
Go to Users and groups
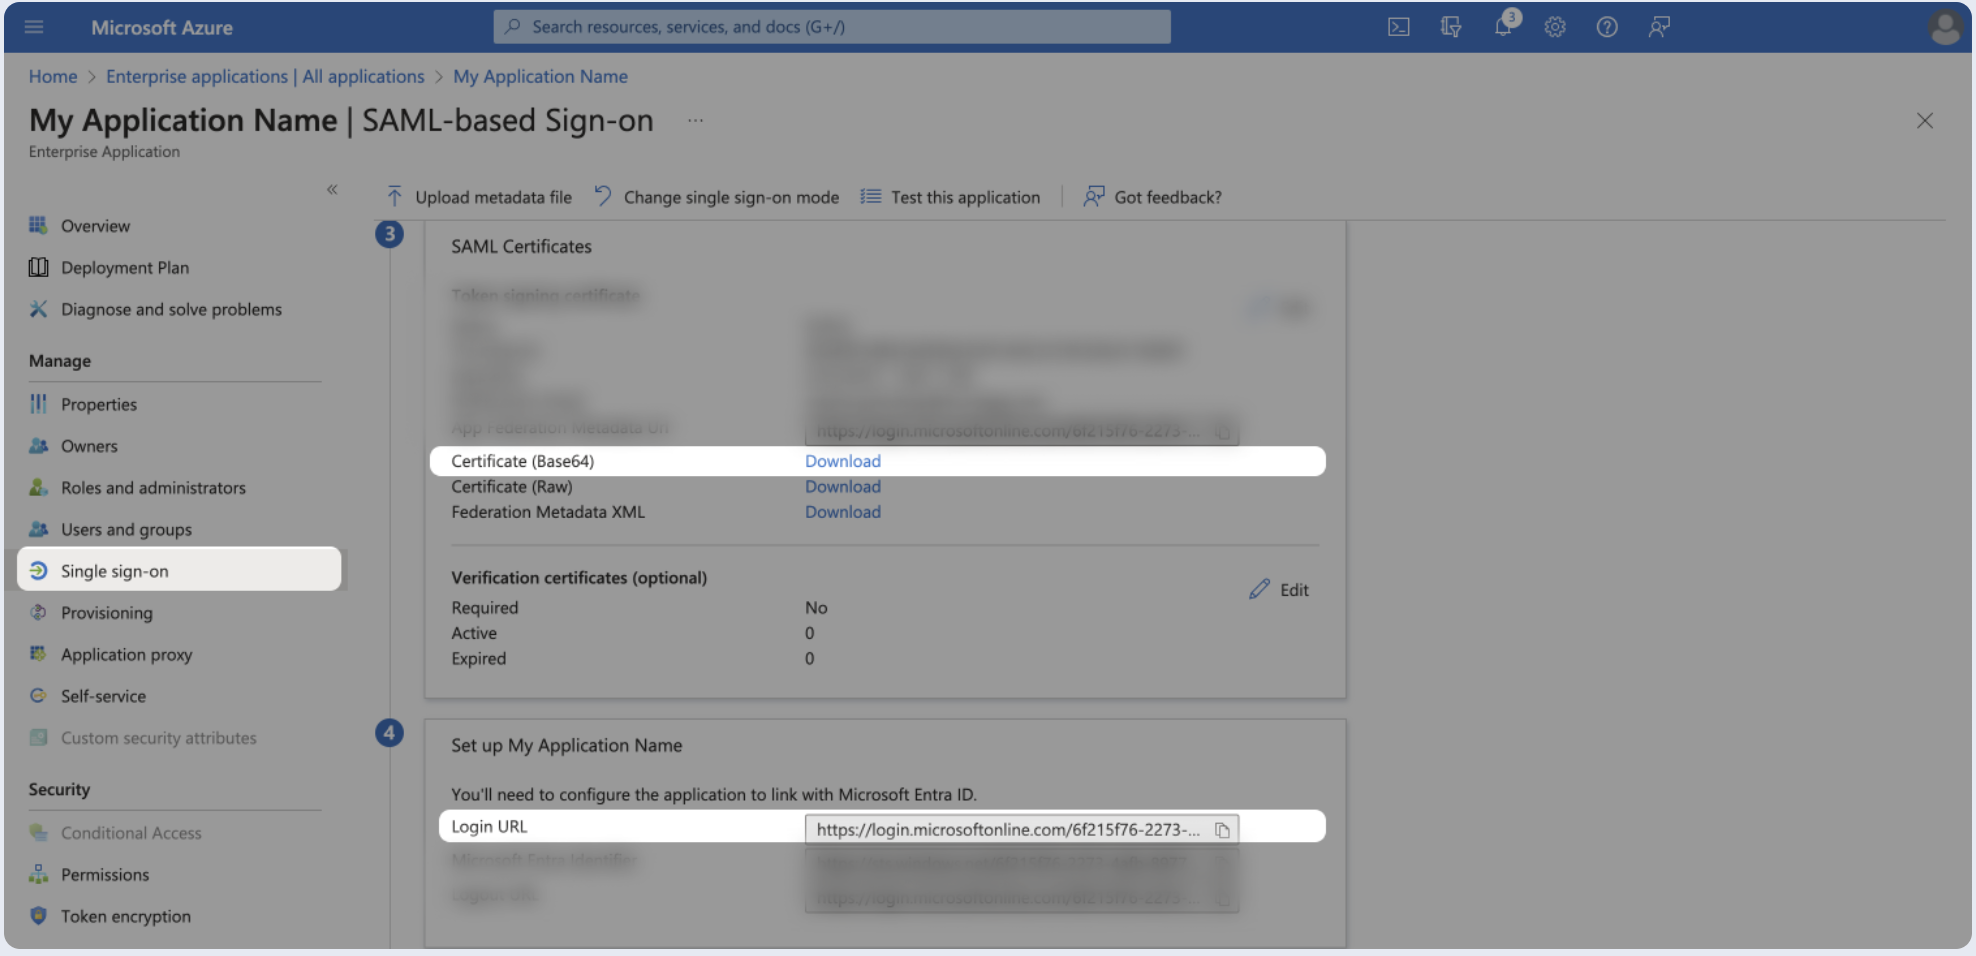click(126, 529)
